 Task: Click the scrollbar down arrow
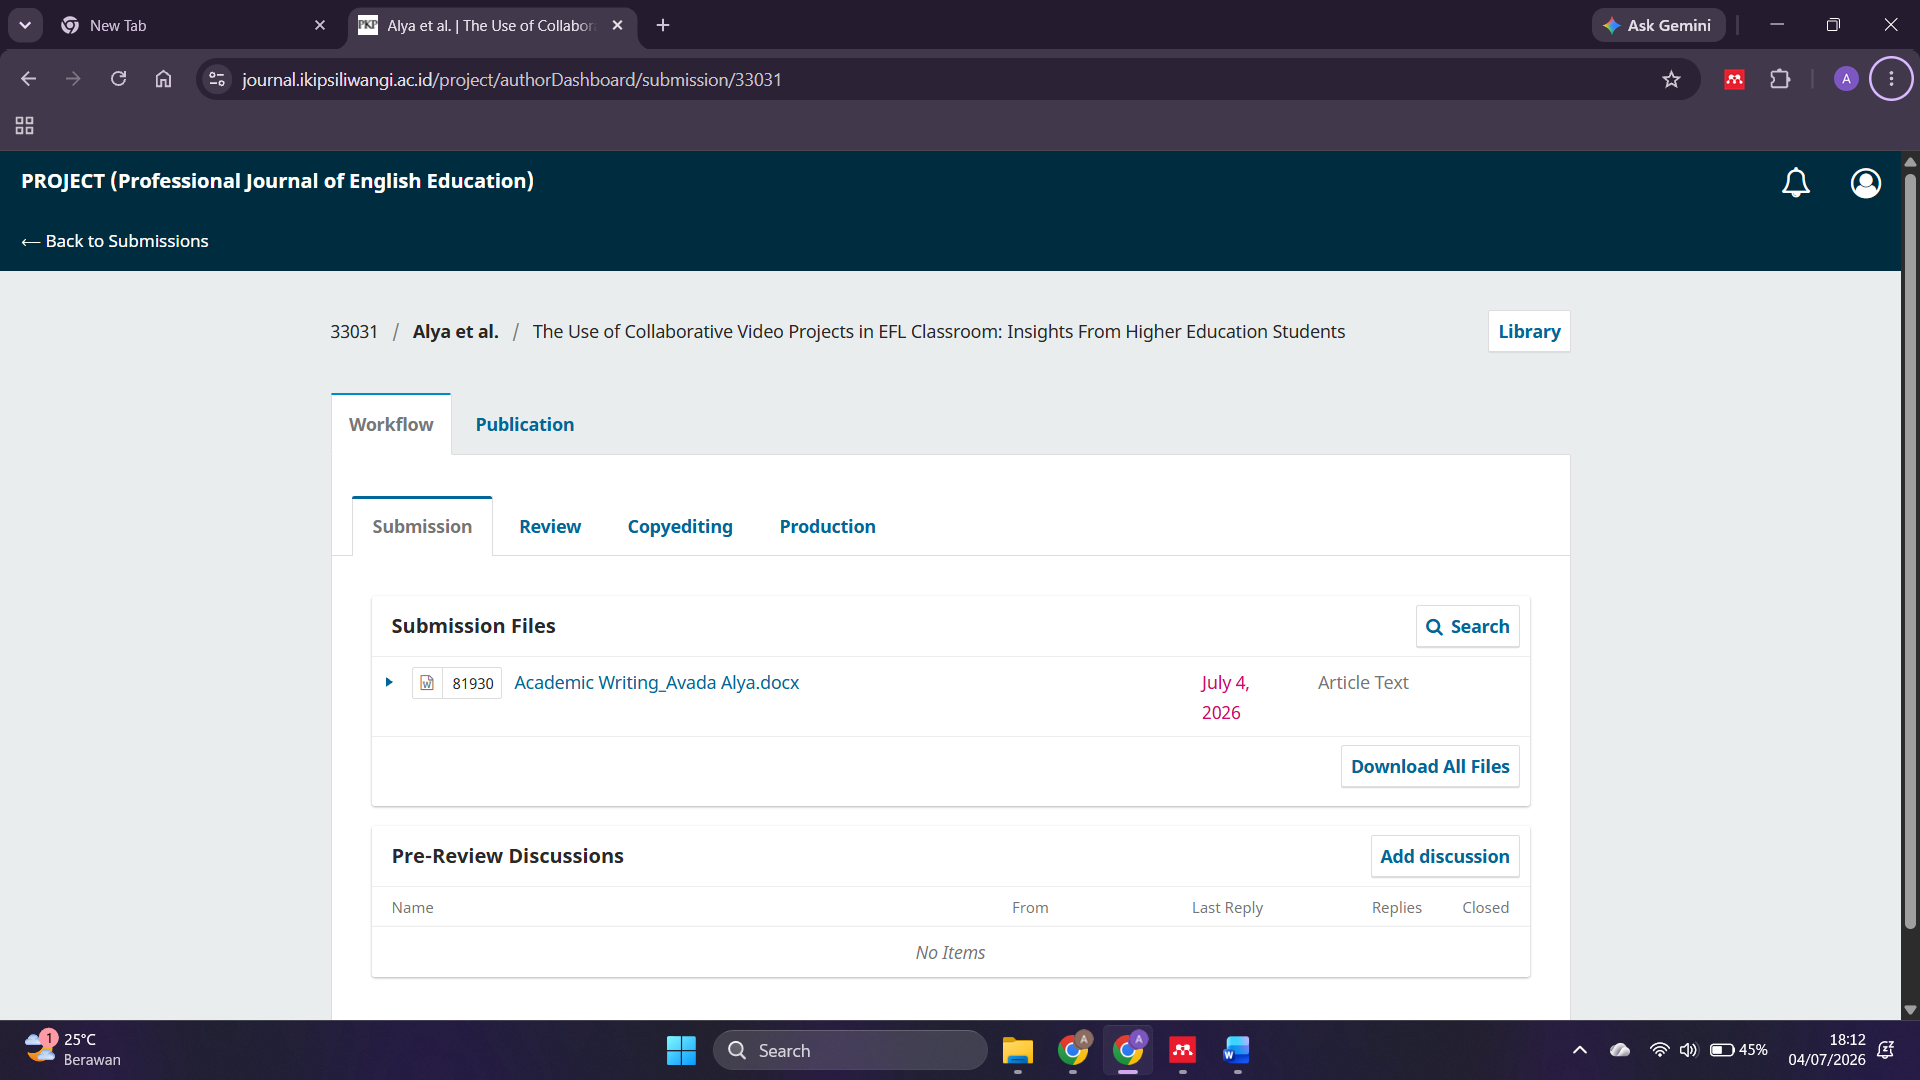click(x=1910, y=1010)
